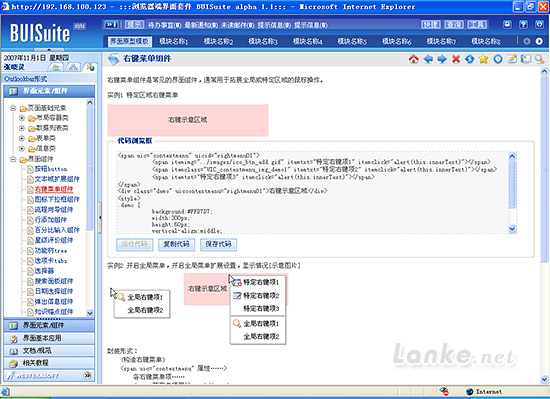The height and width of the screenshot is (399, 550).
Task: Select 日期选择组件 tree item
Action: coord(54,291)
